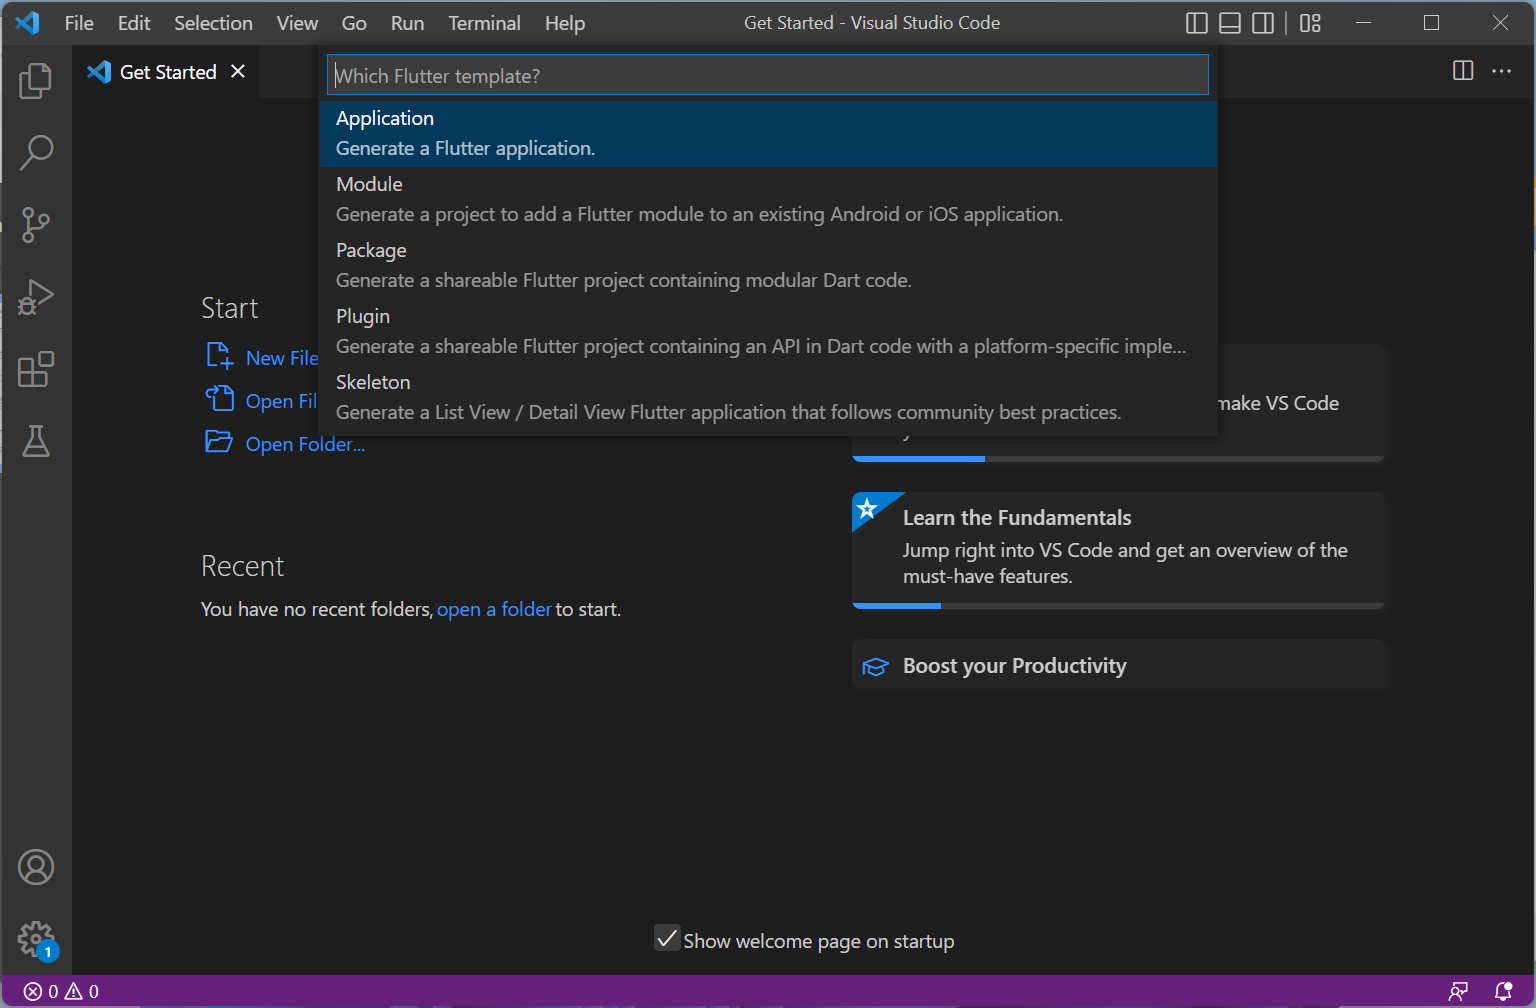Open Customize Layout icon in title bar

pos(1311,23)
